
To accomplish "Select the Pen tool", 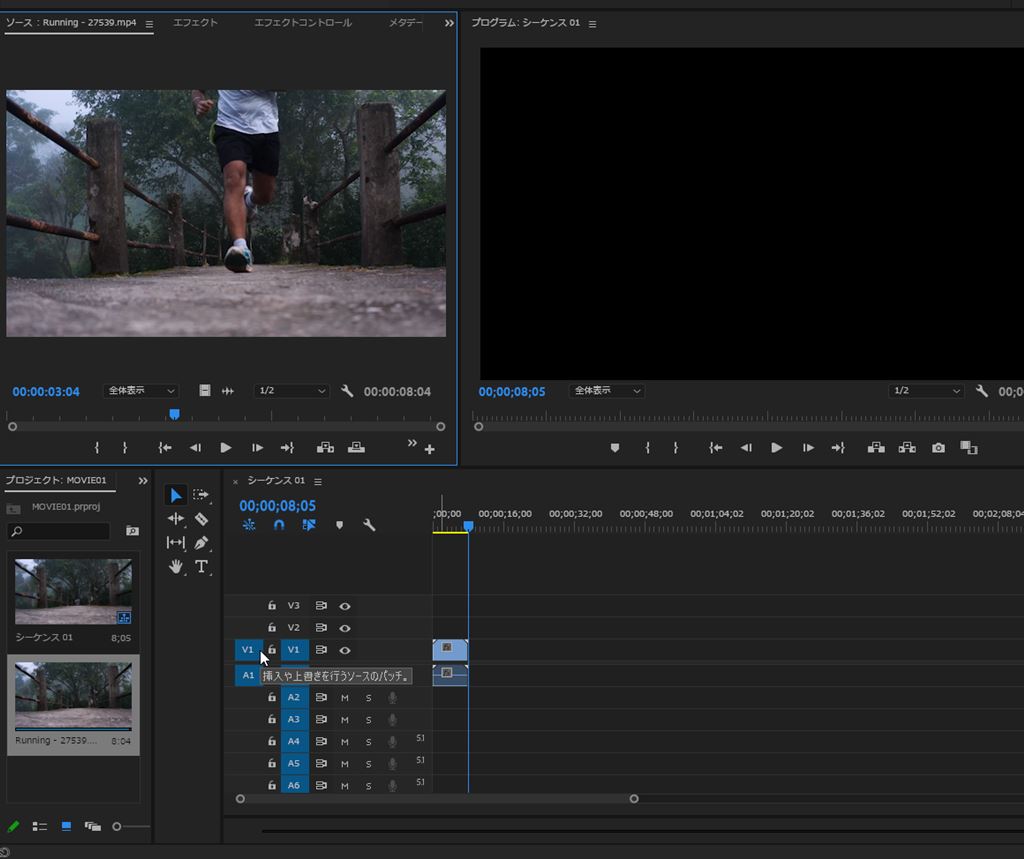I will [x=201, y=543].
